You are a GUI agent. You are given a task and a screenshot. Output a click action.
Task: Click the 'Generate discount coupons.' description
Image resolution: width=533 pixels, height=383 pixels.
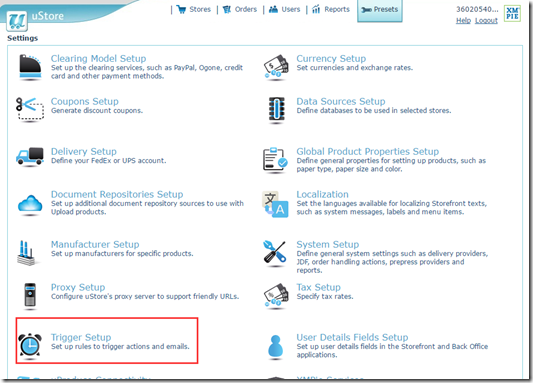(97, 110)
